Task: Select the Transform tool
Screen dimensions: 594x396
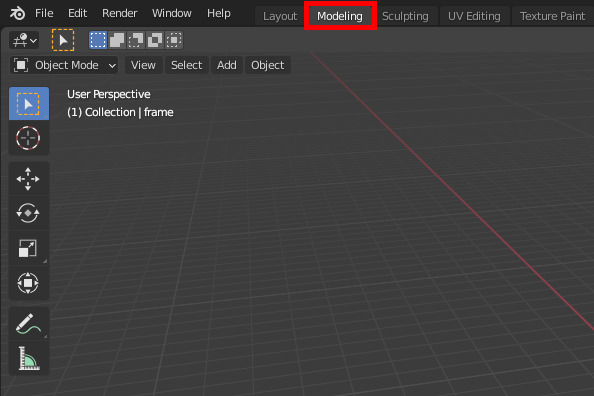Action: coord(28,283)
